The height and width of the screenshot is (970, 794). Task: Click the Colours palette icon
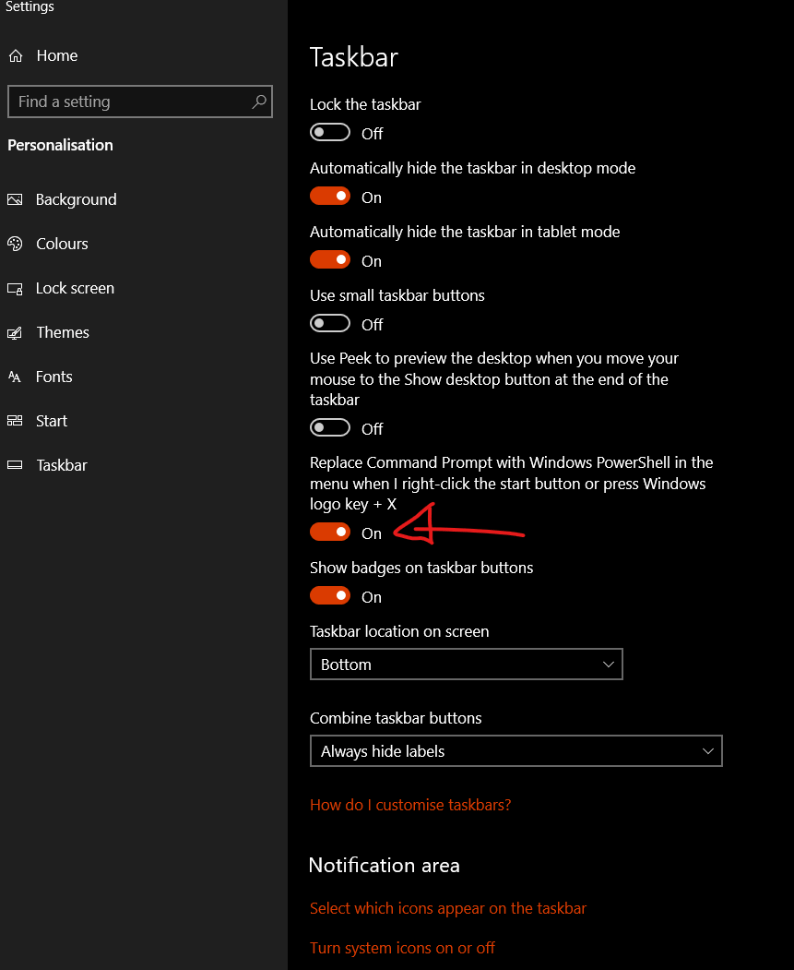tap(15, 244)
